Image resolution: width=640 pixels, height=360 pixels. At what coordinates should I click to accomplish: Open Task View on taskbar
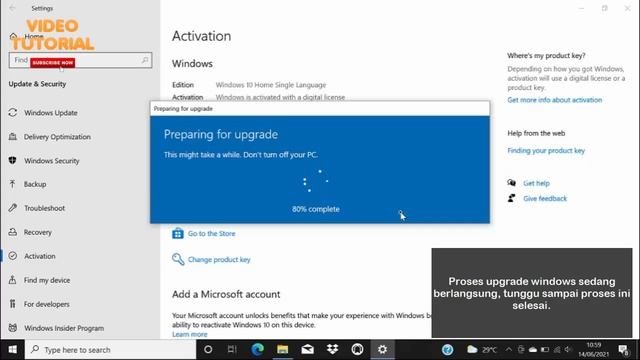coord(232,350)
